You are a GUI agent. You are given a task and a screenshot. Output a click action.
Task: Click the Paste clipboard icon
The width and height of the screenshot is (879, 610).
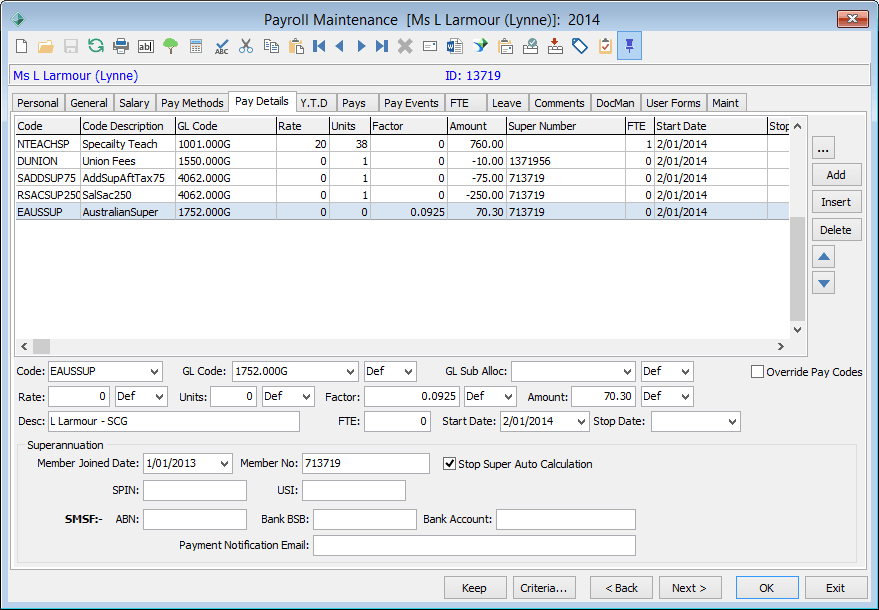pos(295,46)
